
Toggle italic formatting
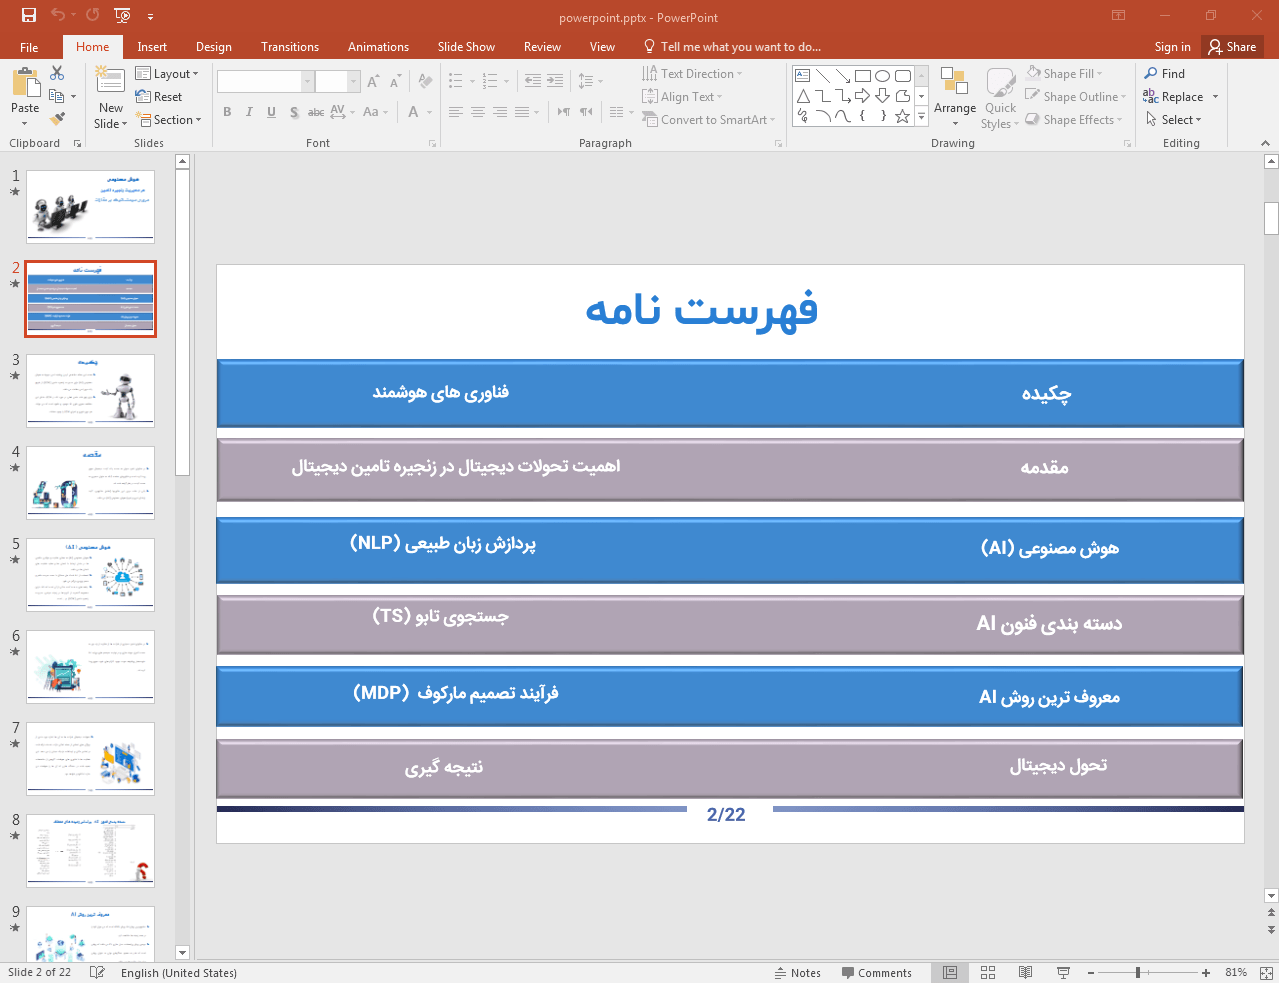coord(249,112)
